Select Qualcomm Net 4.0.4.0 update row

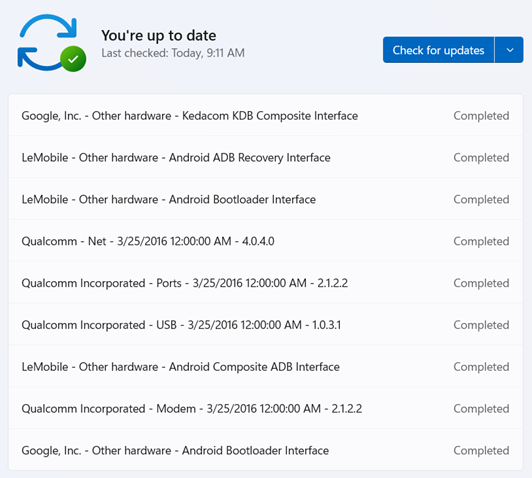pos(266,241)
